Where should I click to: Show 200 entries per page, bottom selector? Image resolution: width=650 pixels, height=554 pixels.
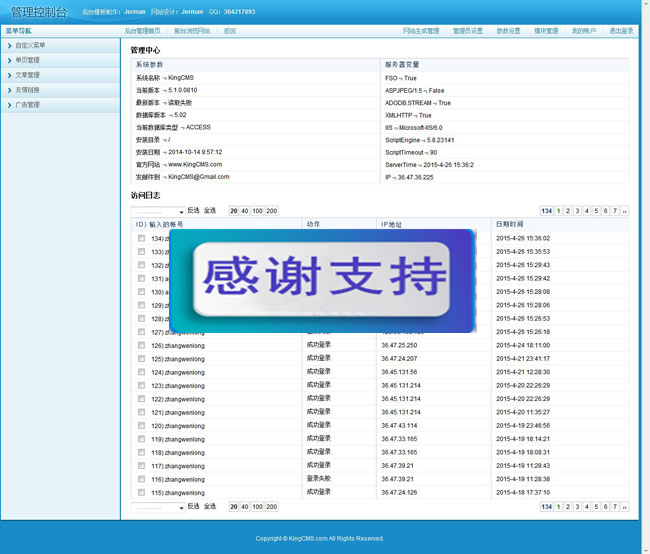pos(272,507)
